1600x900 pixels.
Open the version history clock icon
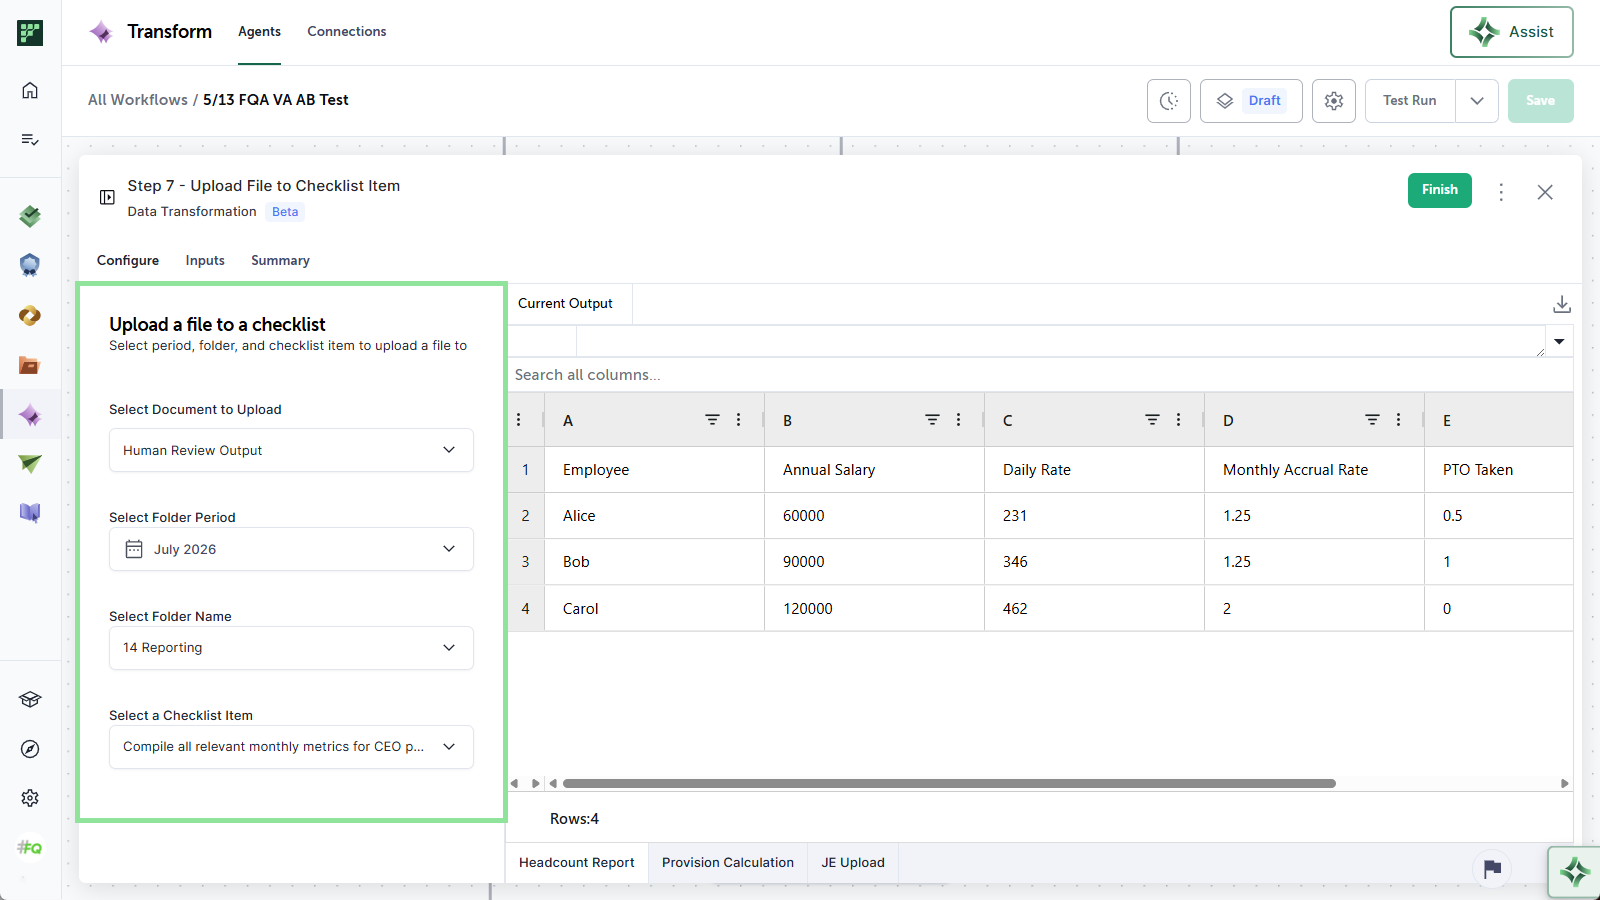pos(1169,101)
